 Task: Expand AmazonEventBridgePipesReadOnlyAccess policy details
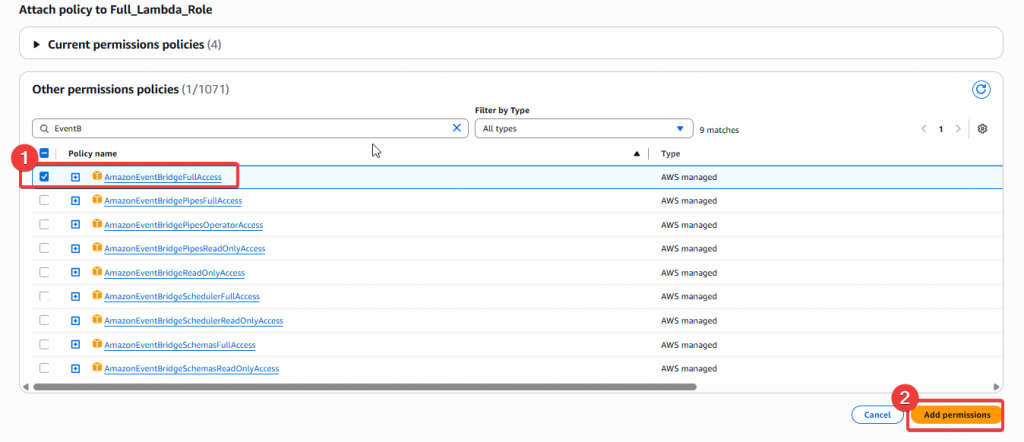(75, 249)
